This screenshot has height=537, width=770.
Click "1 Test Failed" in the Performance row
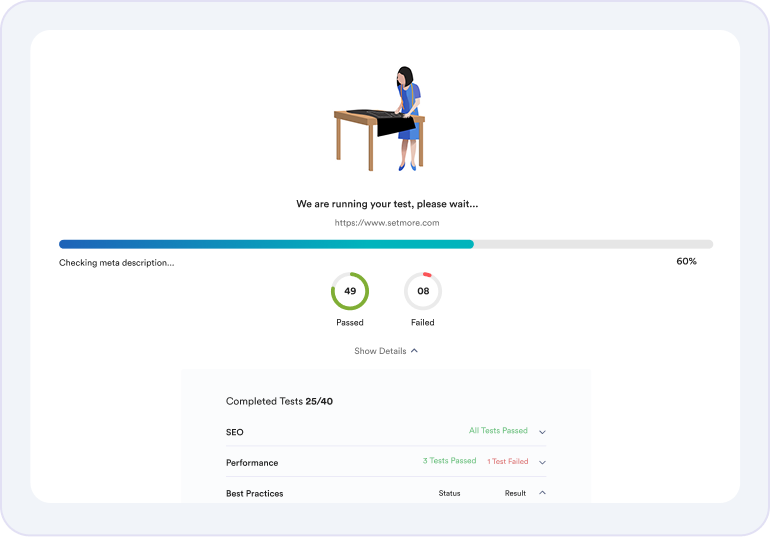(x=508, y=462)
